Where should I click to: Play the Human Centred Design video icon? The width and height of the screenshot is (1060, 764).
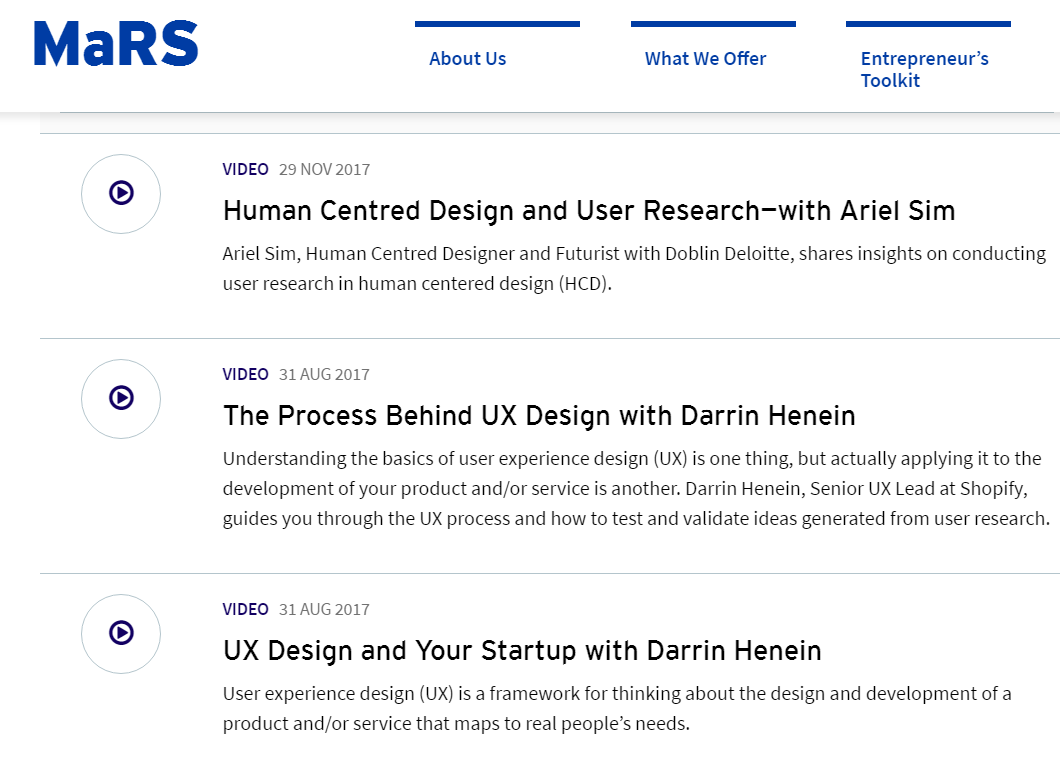tap(121, 193)
